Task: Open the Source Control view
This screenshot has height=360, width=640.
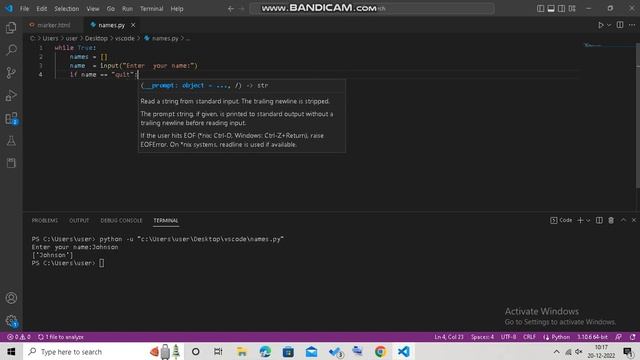Action: click(11, 73)
